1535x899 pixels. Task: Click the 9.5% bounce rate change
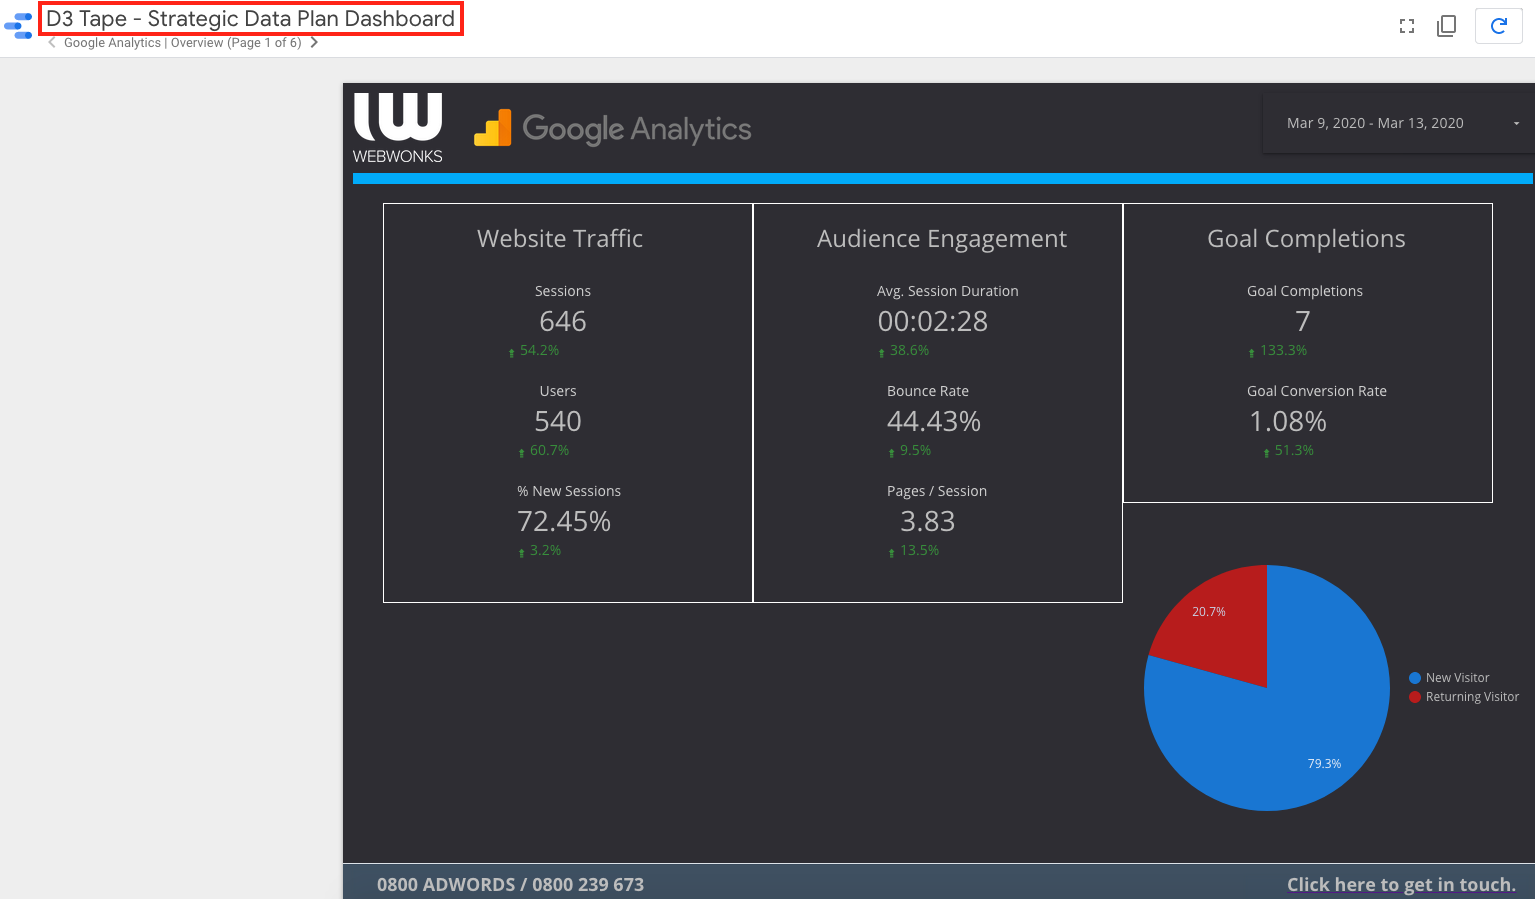click(909, 451)
